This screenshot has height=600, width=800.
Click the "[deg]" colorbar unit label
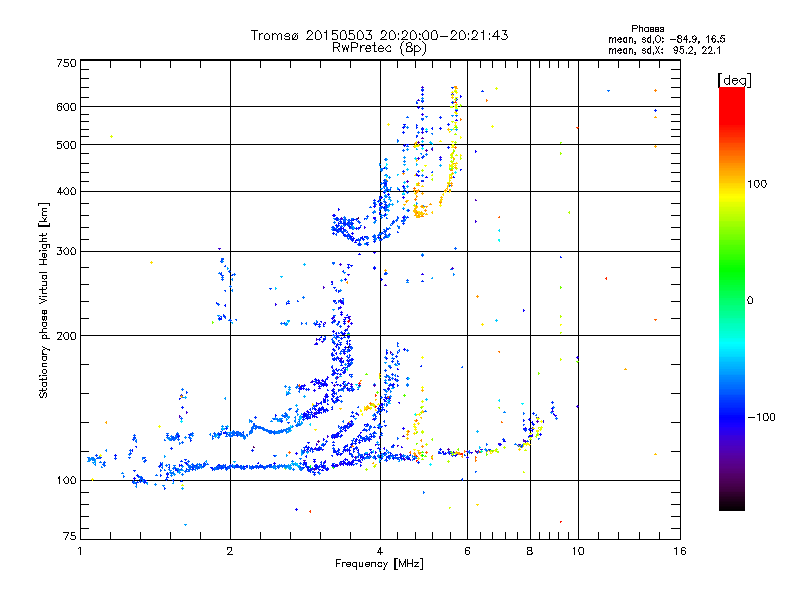coord(734,80)
